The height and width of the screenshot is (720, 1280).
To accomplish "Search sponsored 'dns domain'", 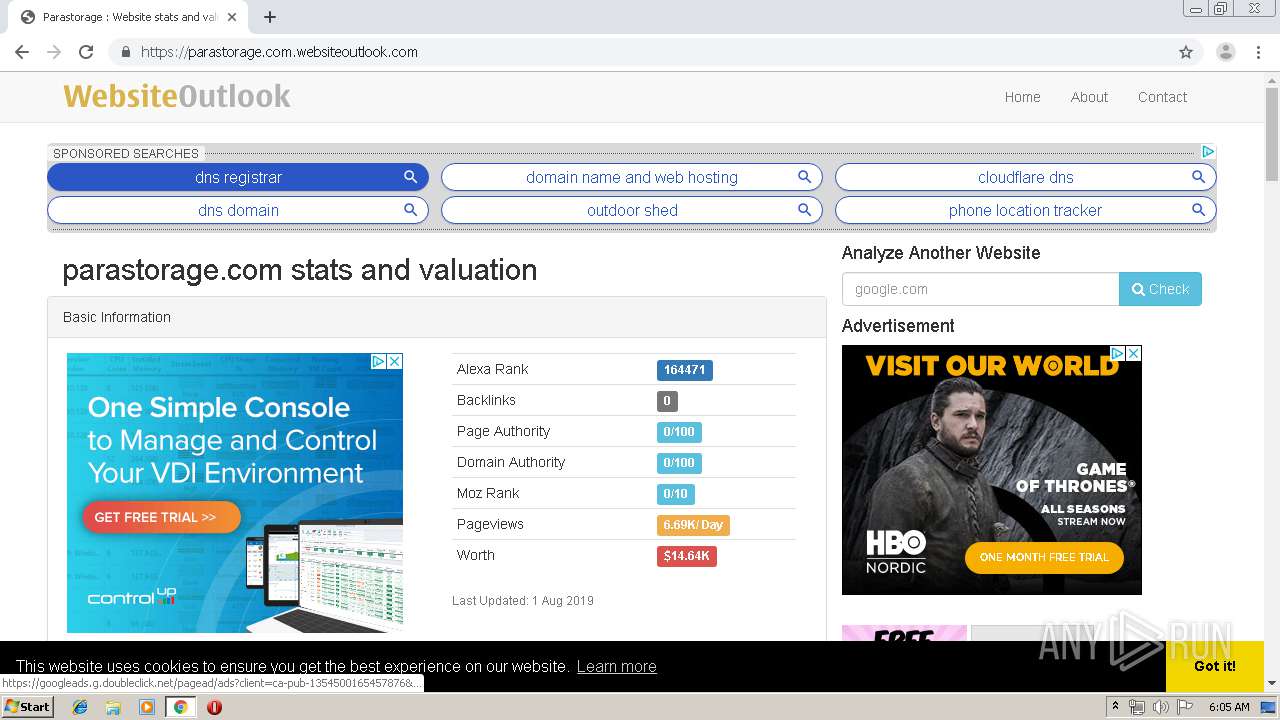I will click(x=238, y=210).
